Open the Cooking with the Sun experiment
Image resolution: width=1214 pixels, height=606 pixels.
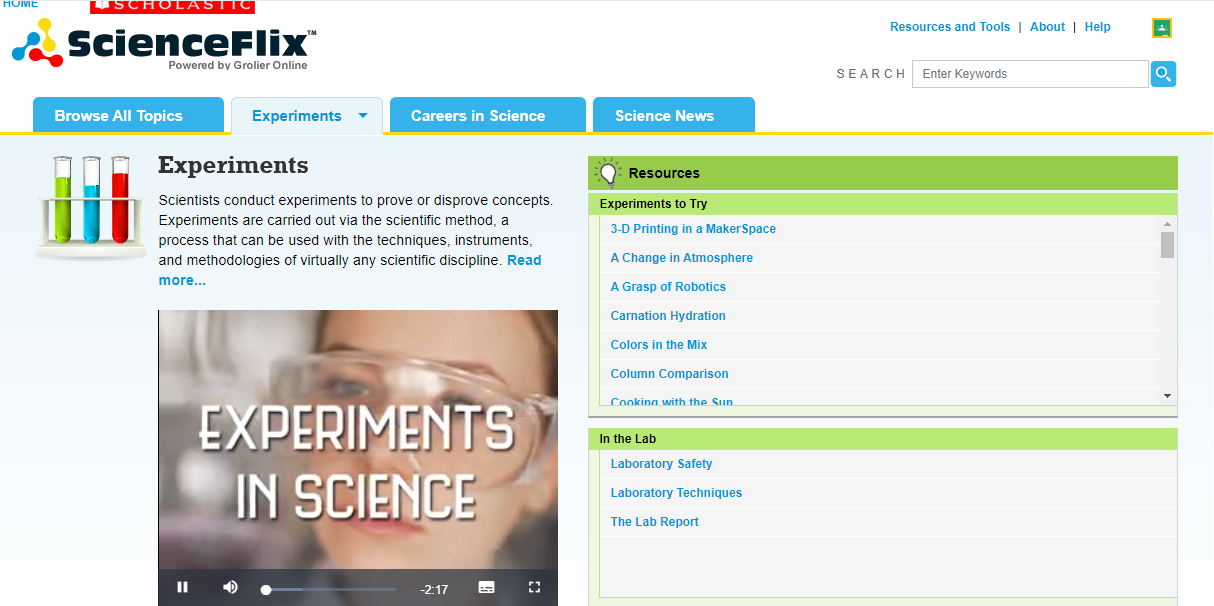672,402
